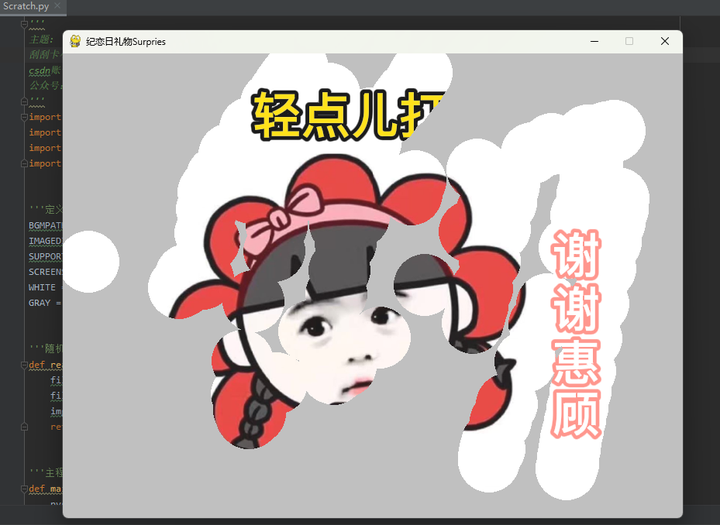Click the SCREEN variable line in the editor
720x525 pixels.
click(x=45, y=272)
